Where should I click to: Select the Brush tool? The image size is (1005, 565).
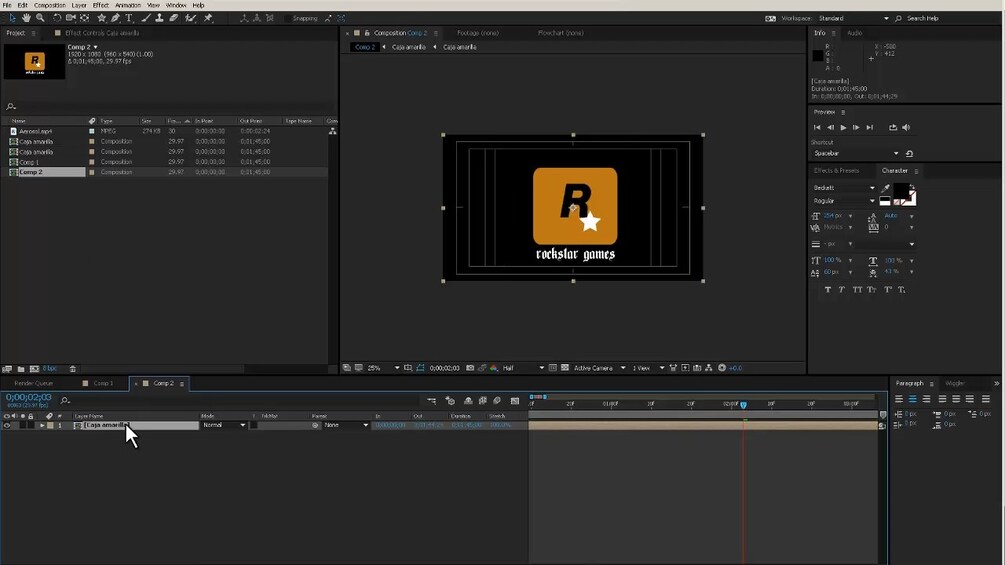[x=146, y=18]
